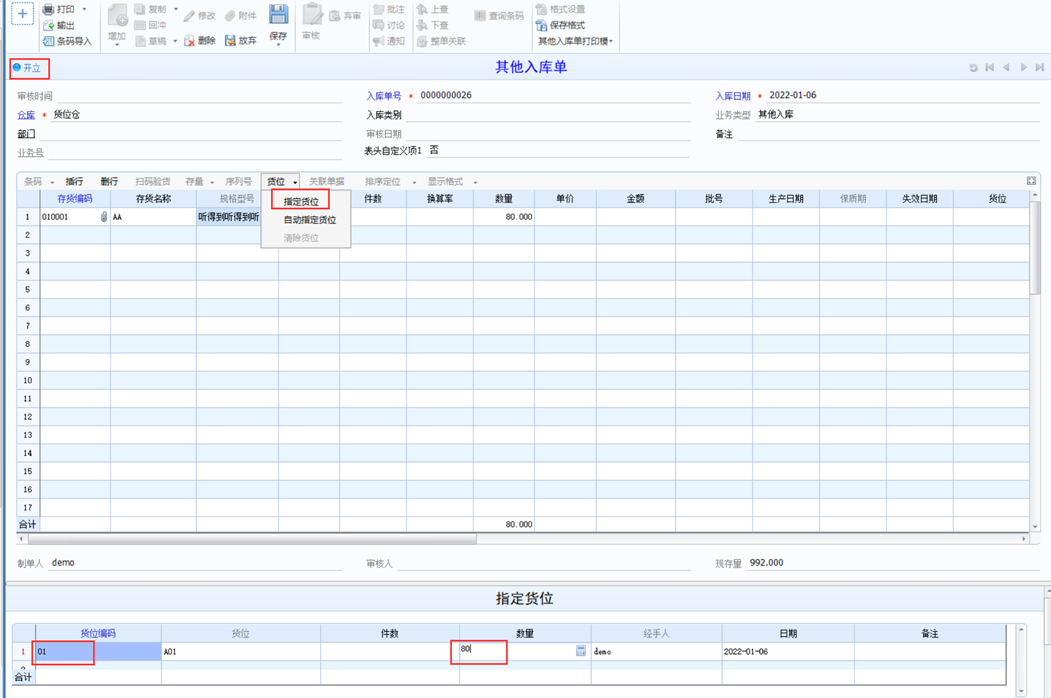Click the 批注 annotation icon
Image resolution: width=1051 pixels, height=698 pixels.
tap(379, 9)
